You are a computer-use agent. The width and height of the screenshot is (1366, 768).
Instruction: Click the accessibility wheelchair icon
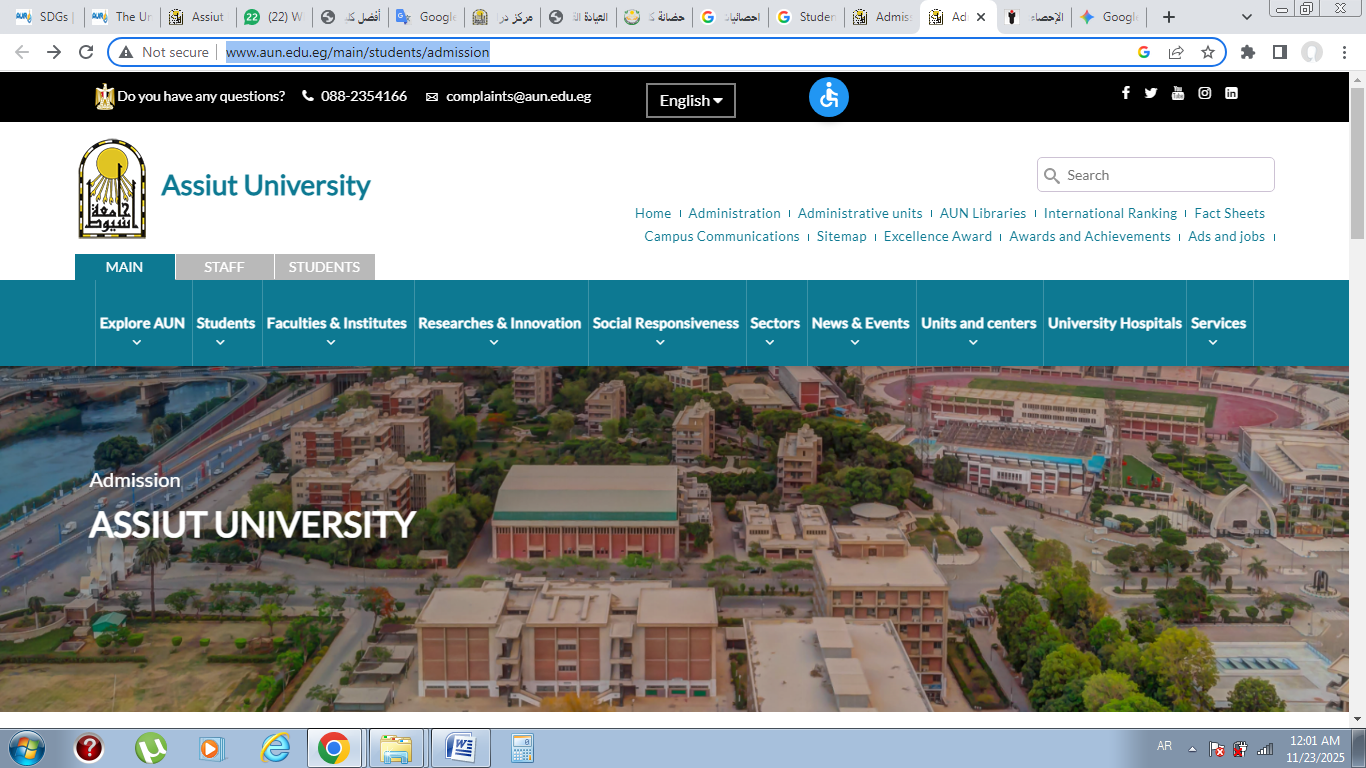coord(828,97)
